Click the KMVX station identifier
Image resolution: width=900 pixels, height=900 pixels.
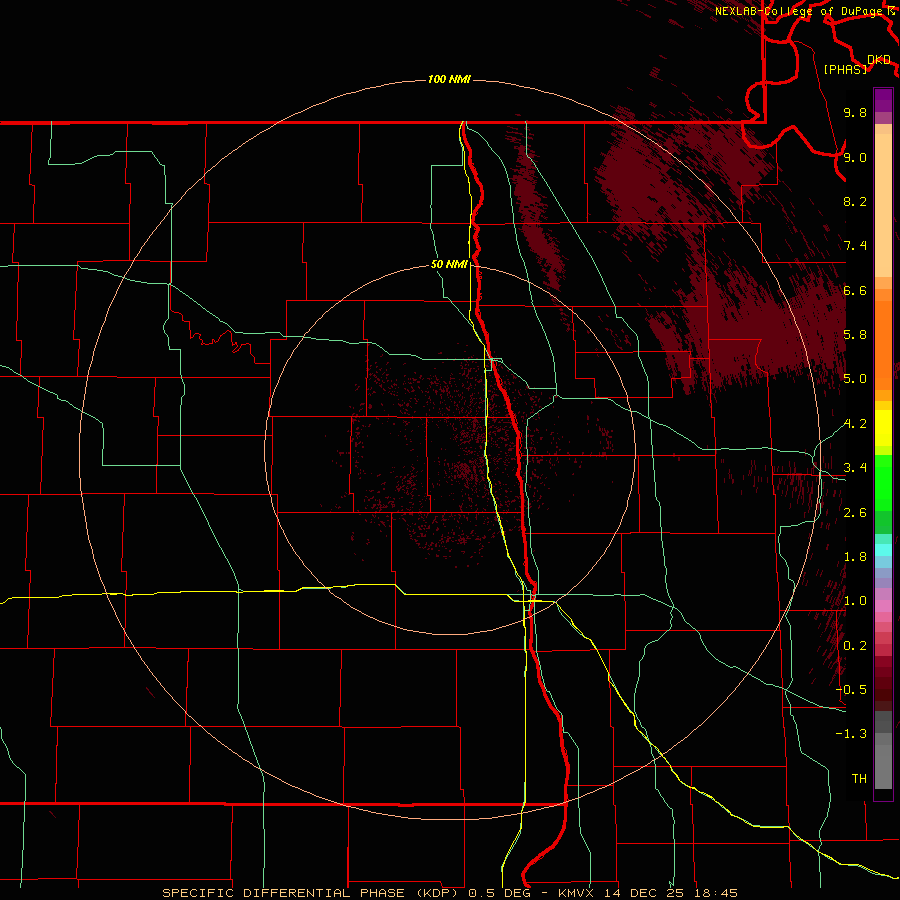pos(577,893)
